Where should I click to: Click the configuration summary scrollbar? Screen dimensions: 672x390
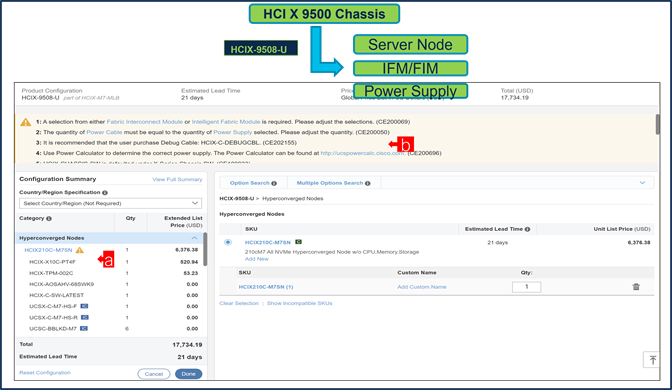(205, 249)
